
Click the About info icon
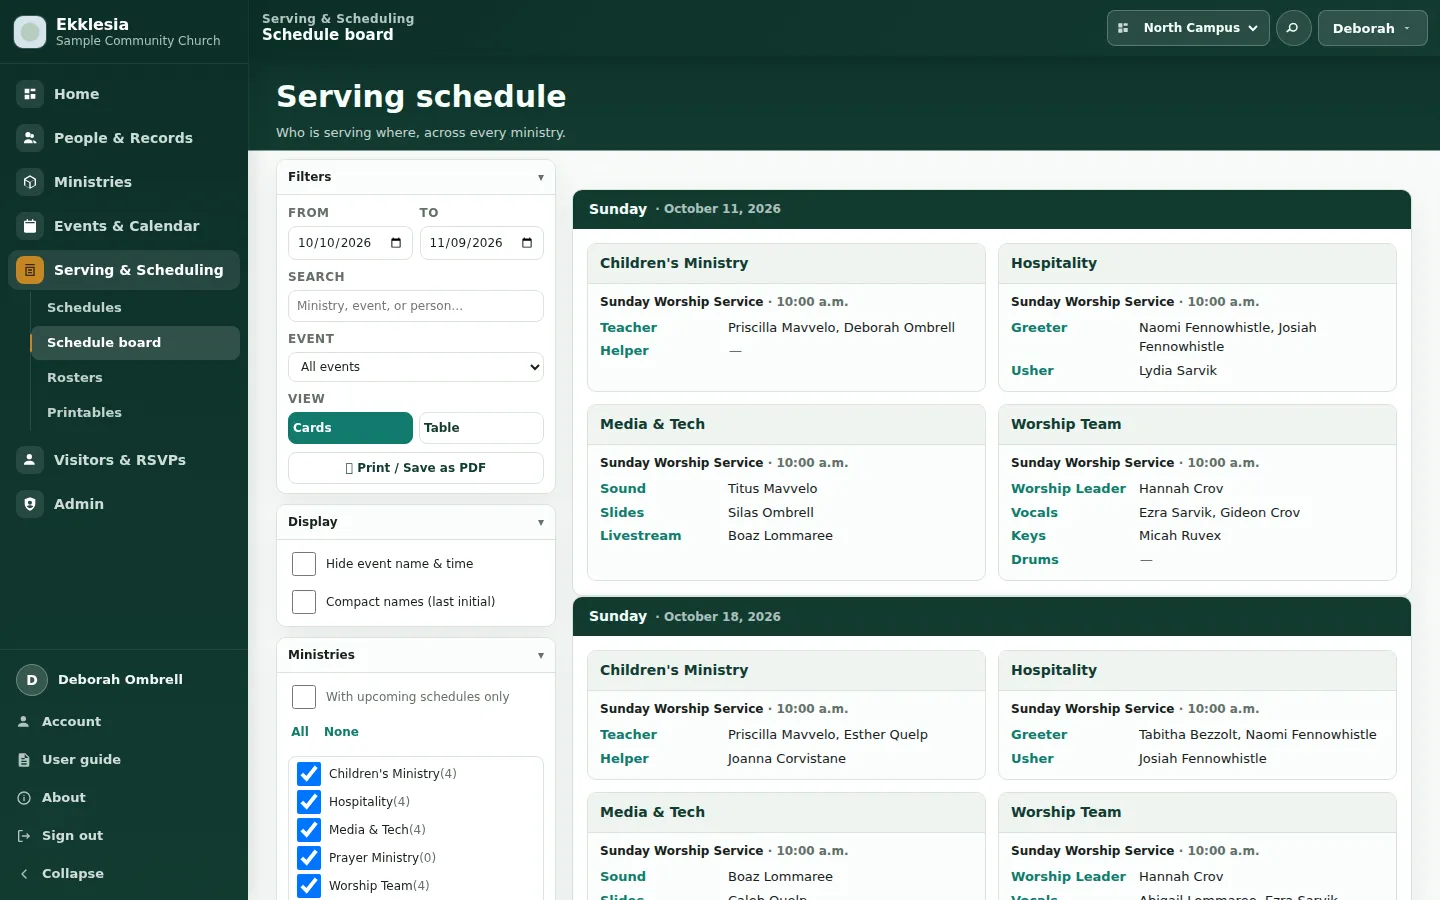[24, 798]
